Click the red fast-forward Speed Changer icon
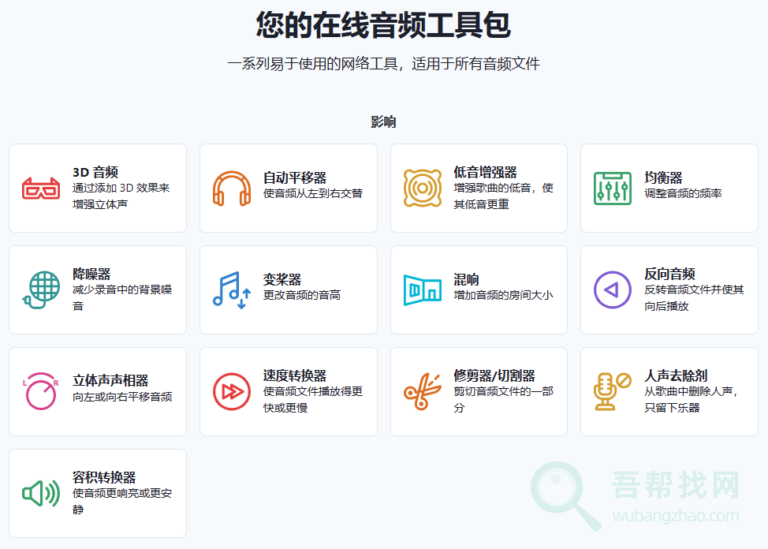 [x=232, y=392]
